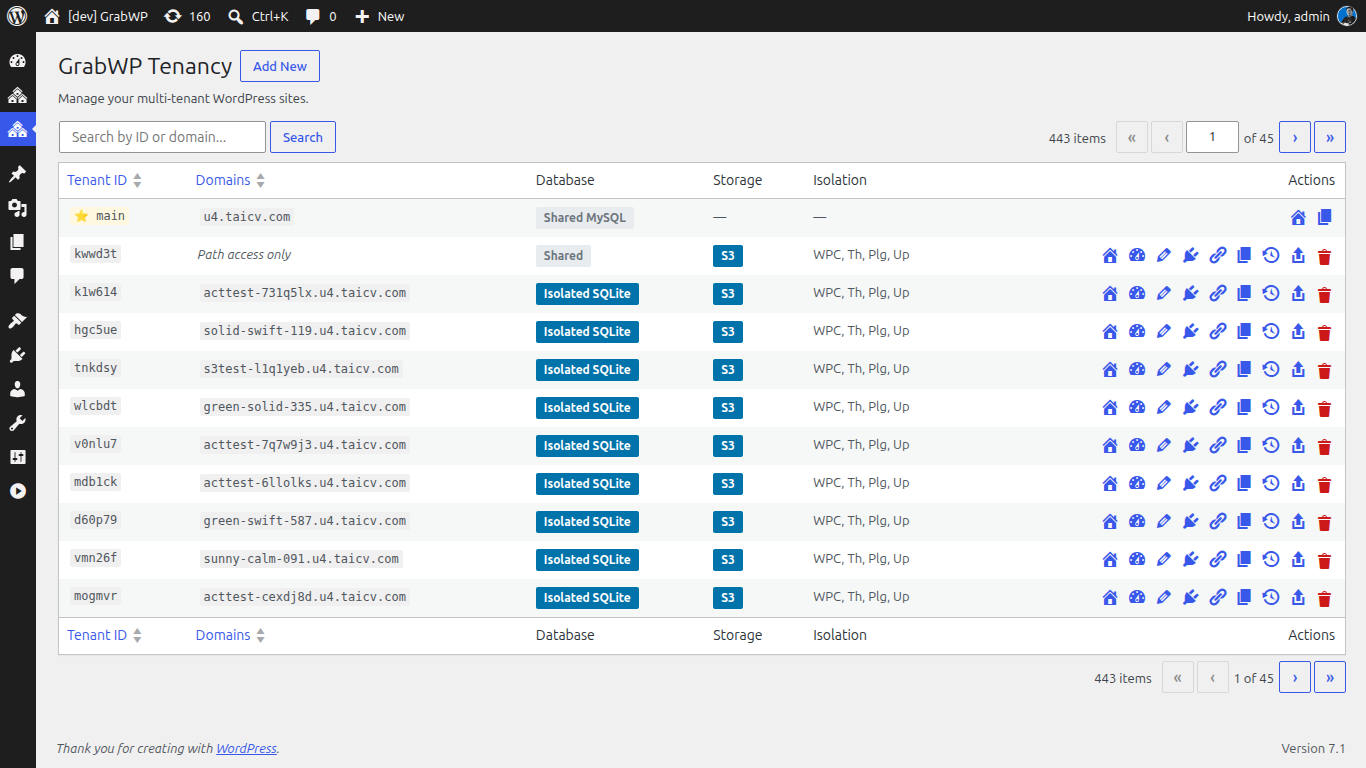Open the Media sidebar icon

tap(17, 208)
